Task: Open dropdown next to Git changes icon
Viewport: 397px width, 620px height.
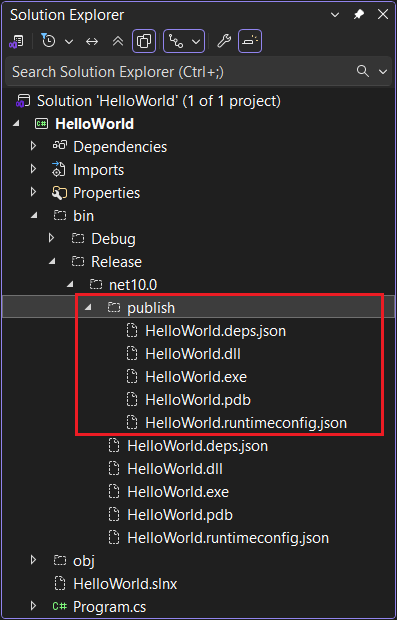Action: point(196,42)
